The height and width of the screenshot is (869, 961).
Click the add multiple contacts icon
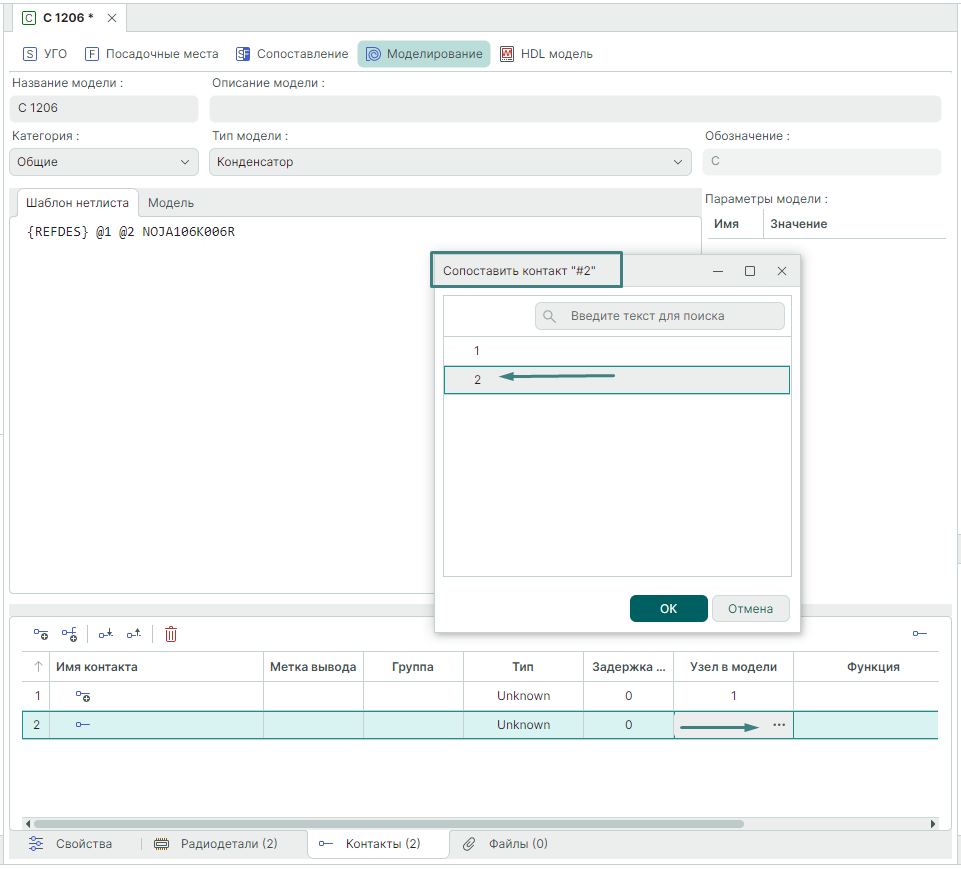coord(69,634)
